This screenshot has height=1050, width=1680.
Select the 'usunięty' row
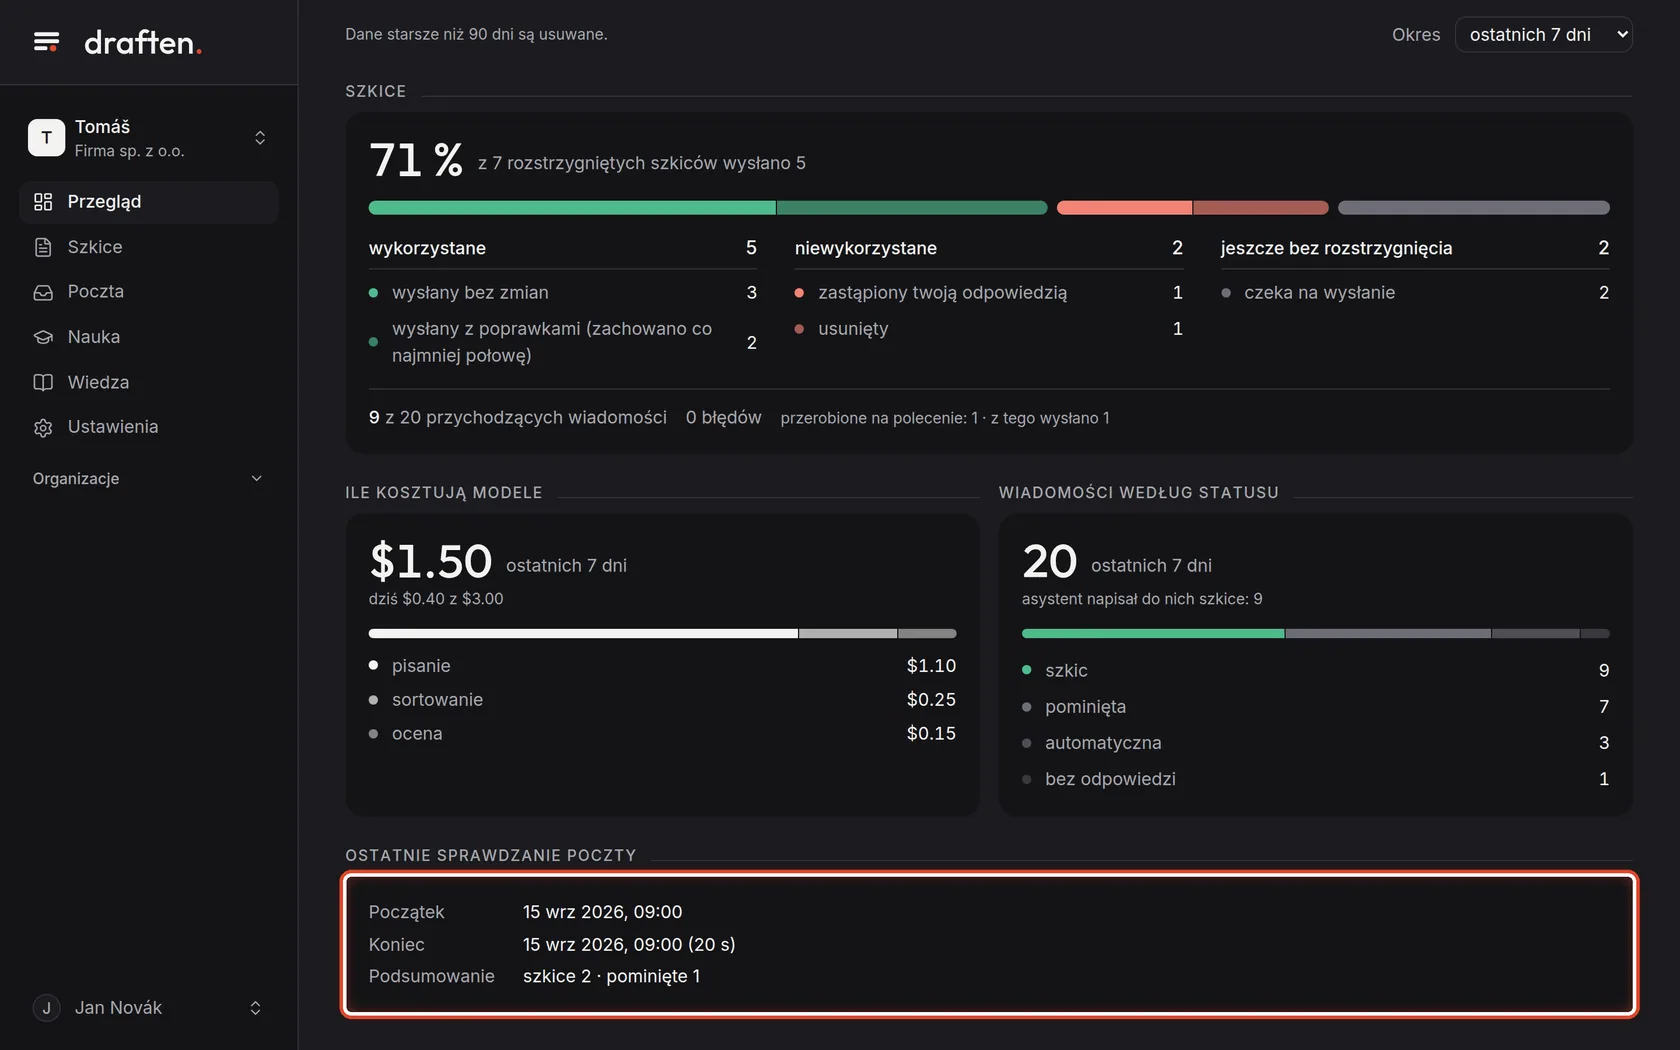[x=989, y=329]
